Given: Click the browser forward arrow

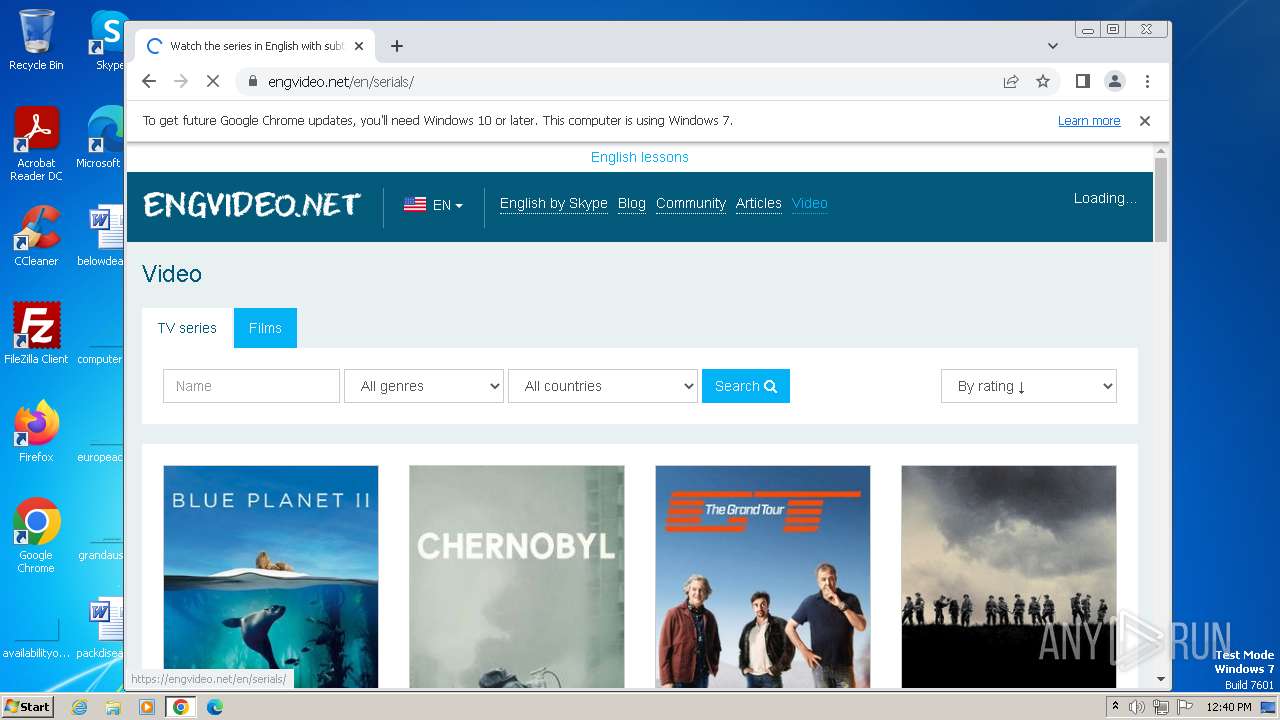Looking at the screenshot, I should [181, 82].
